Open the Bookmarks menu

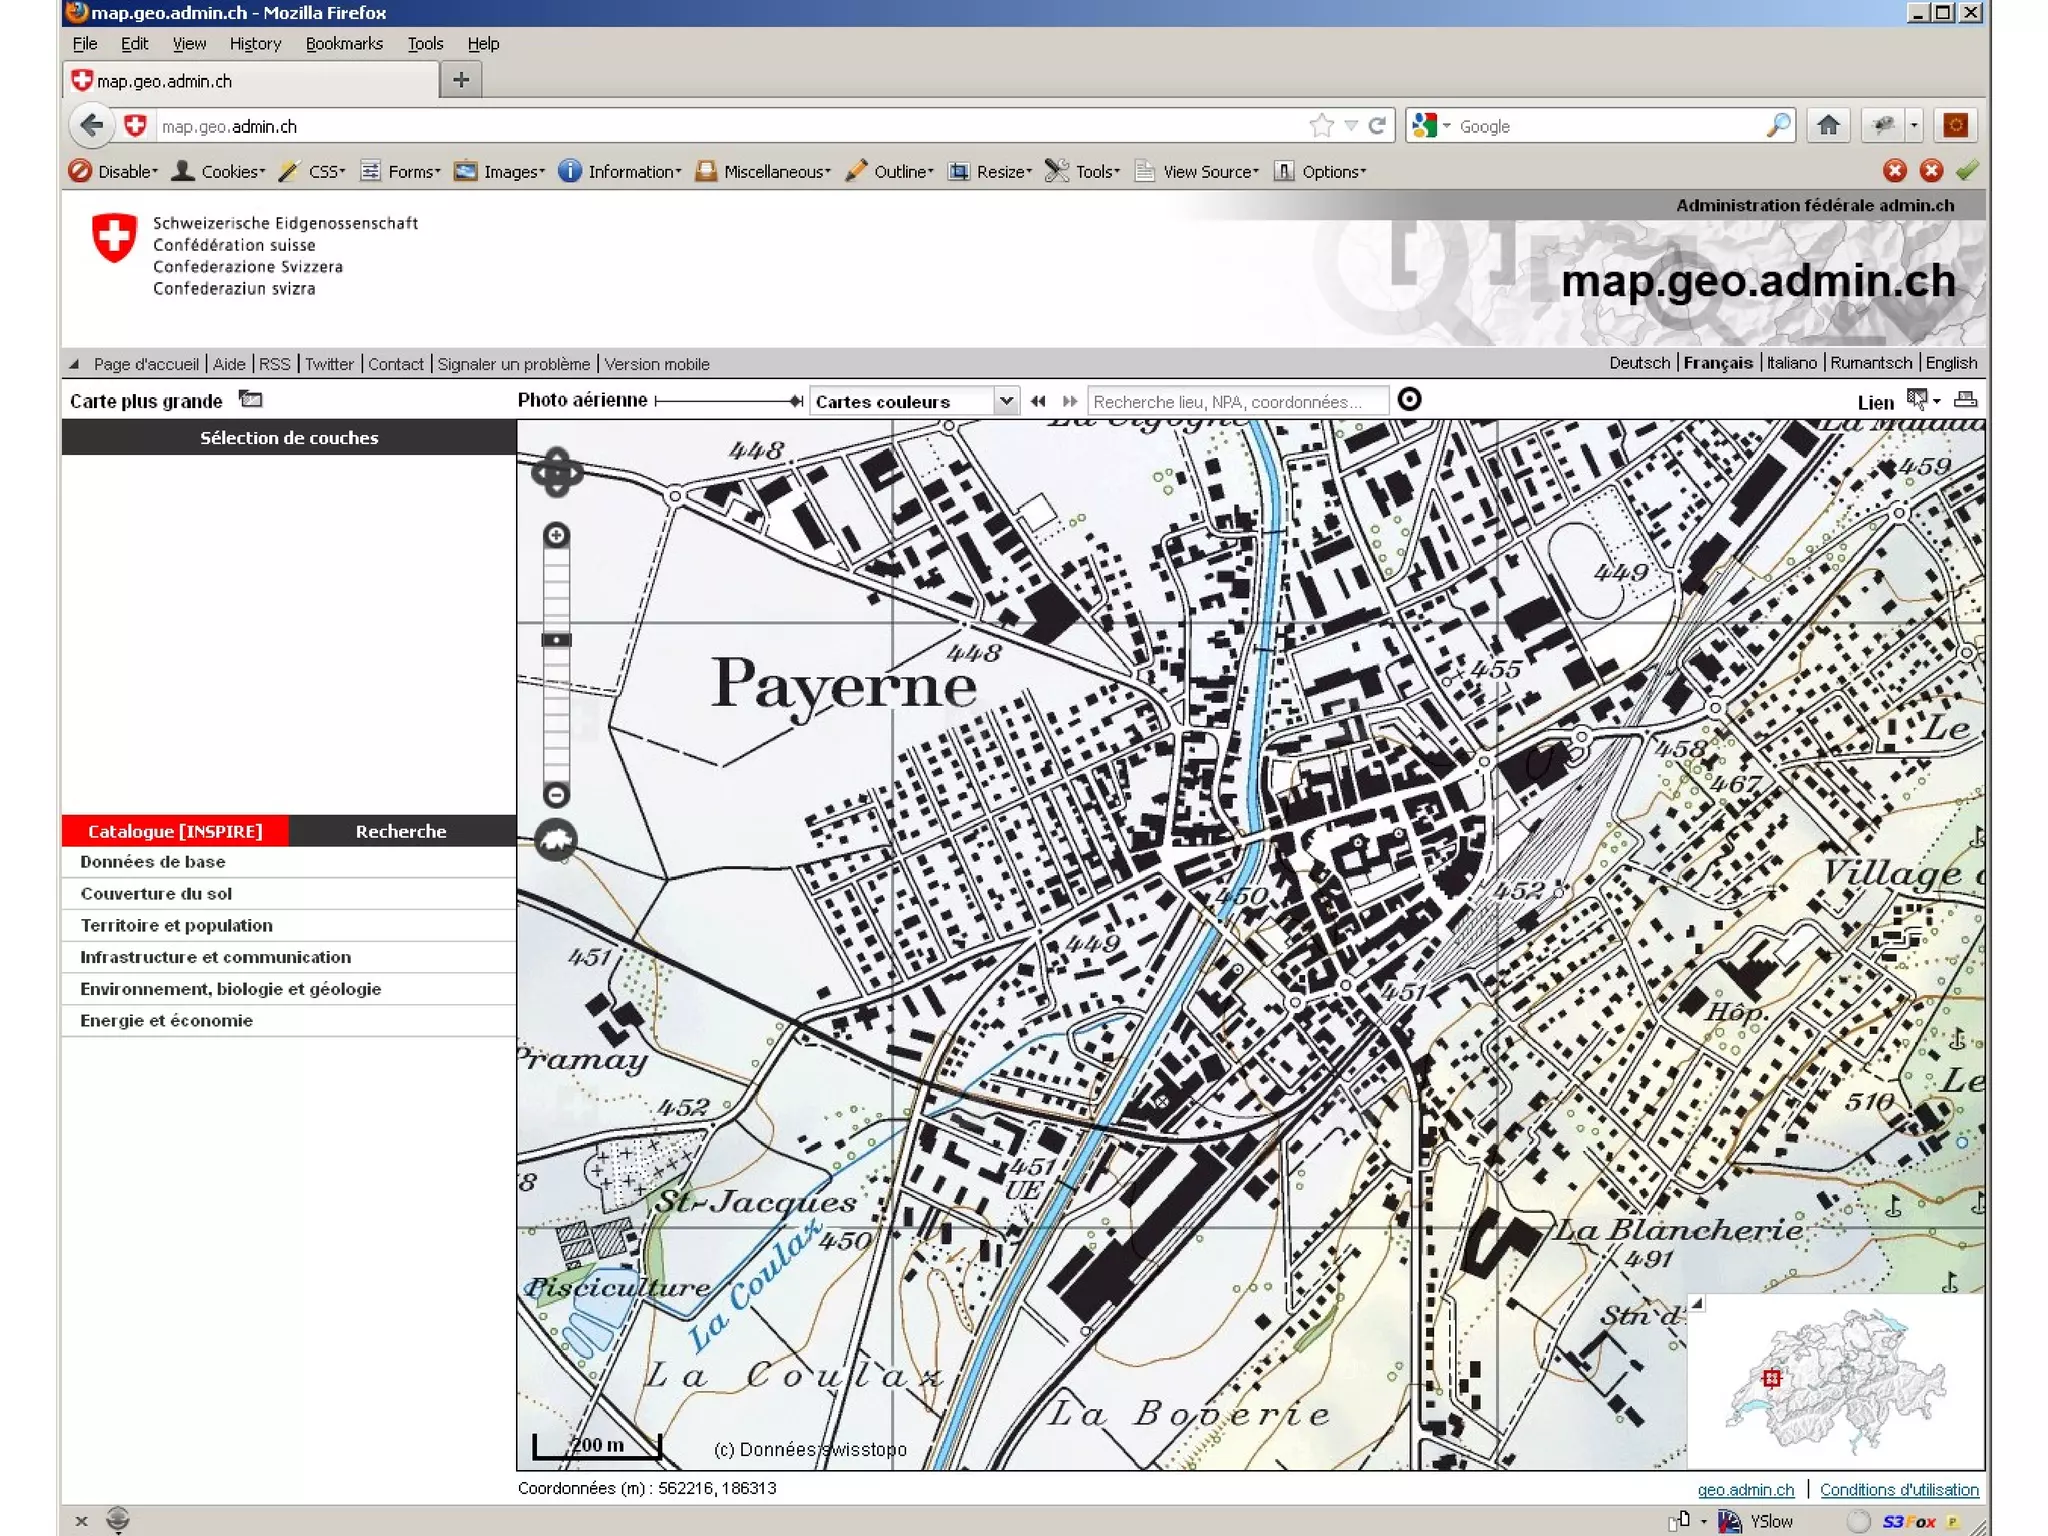click(x=344, y=44)
